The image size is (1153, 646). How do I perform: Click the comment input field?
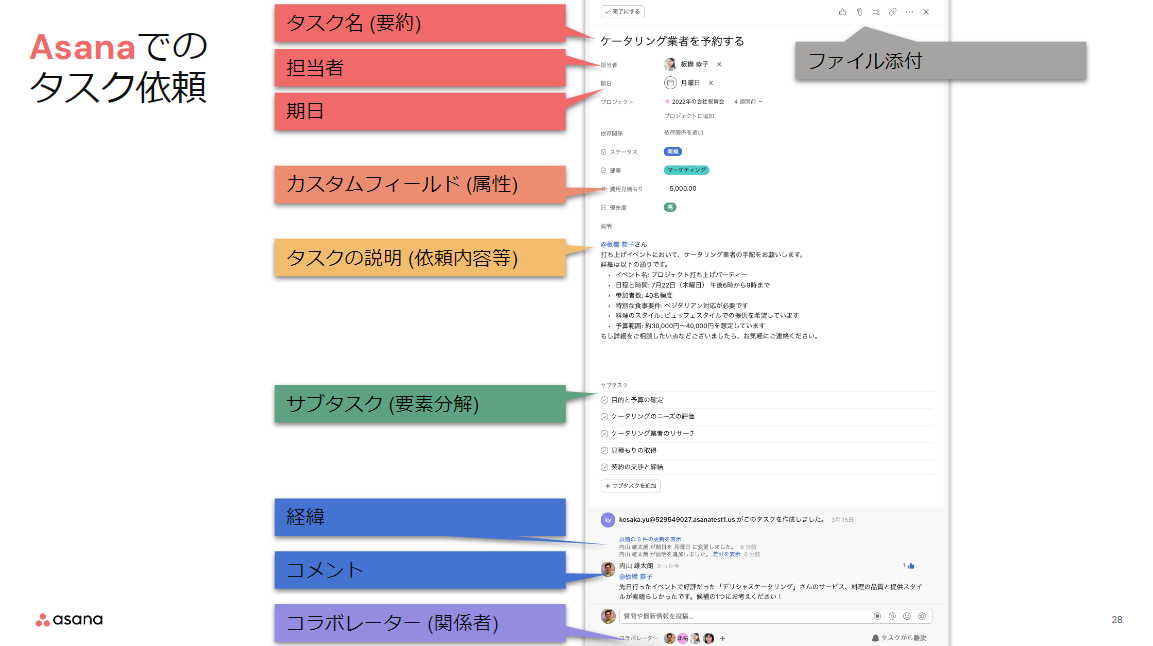776,616
